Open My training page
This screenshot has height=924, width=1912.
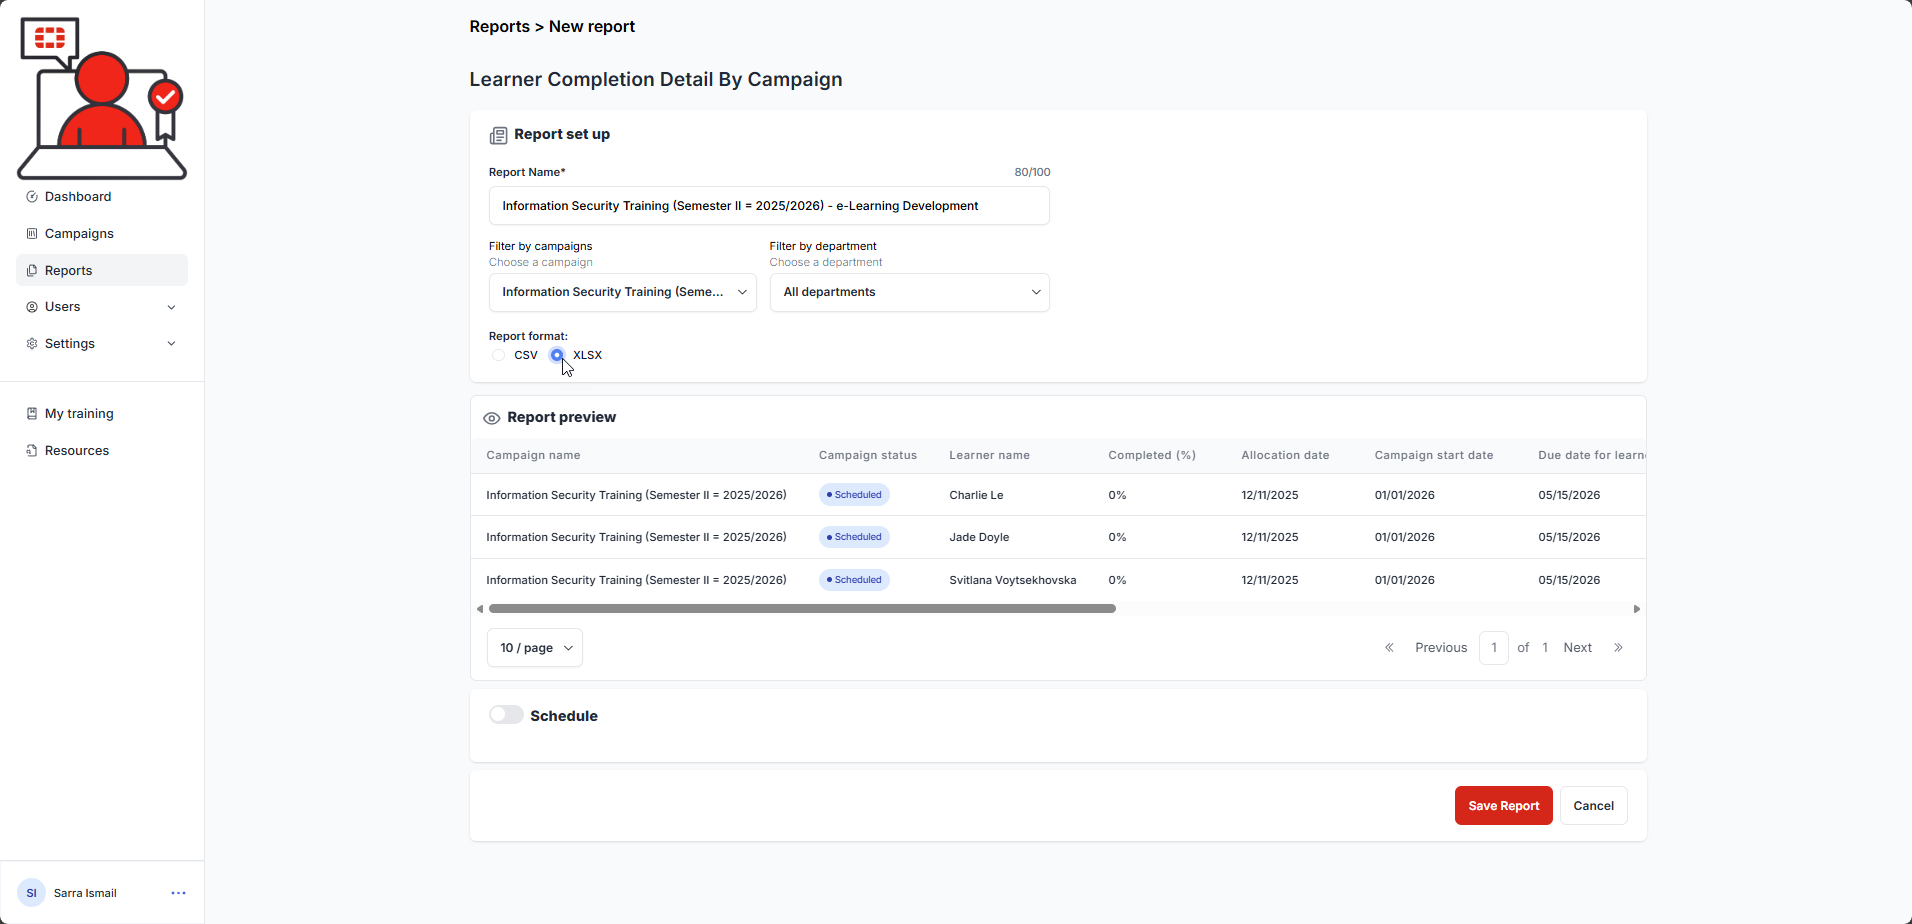click(79, 414)
